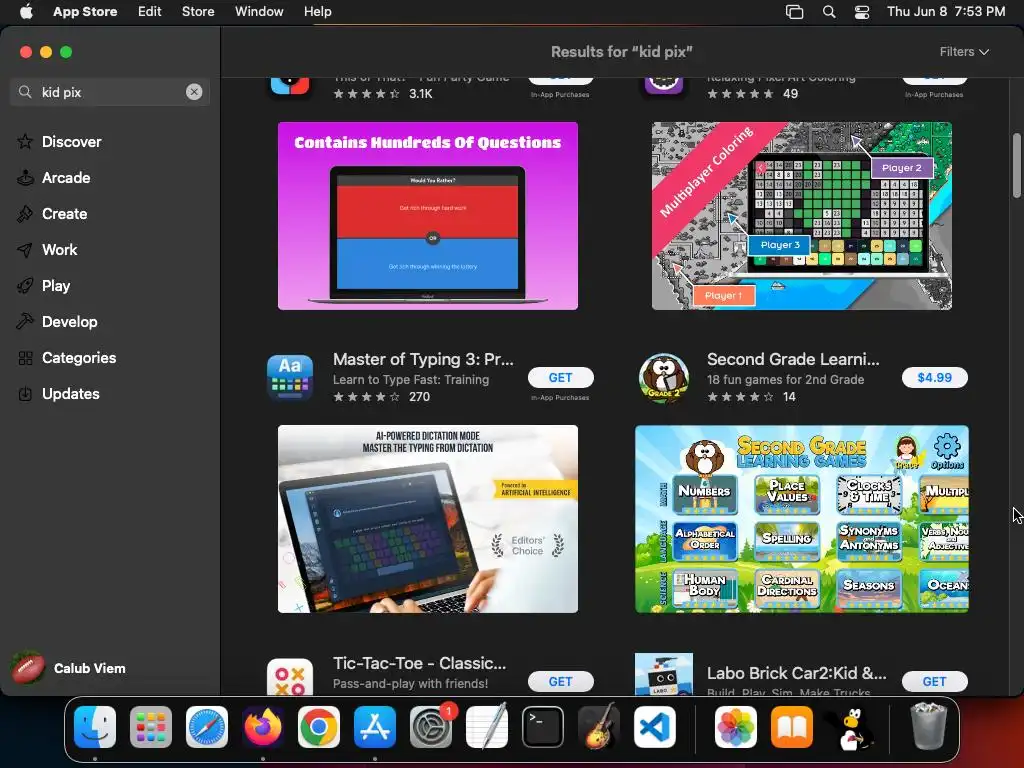The height and width of the screenshot is (768, 1024).
Task: Click Calub Viem account avatar
Action: tap(28, 668)
